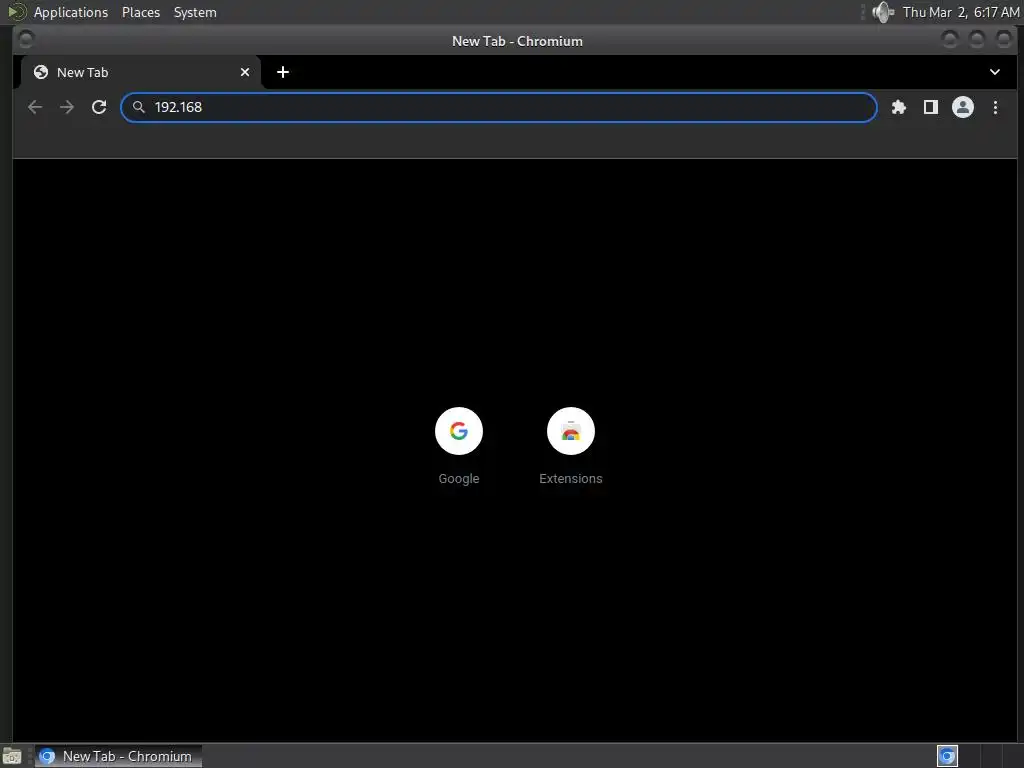
Task: Open a new tab with plus button
Action: [283, 72]
